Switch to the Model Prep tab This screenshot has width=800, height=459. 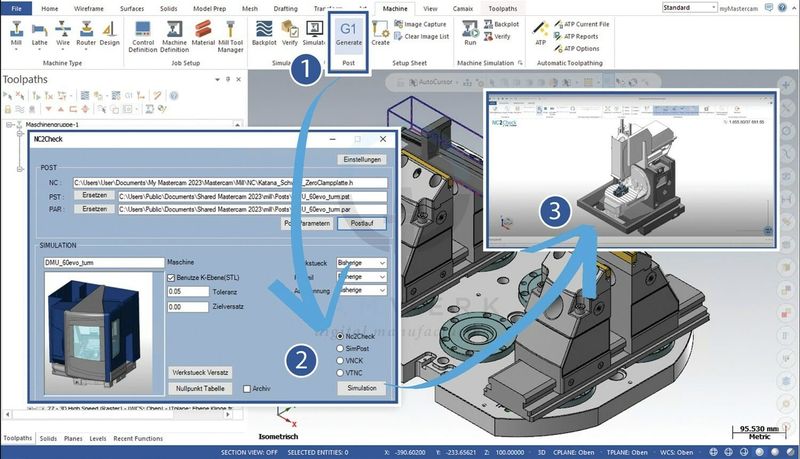coord(209,8)
